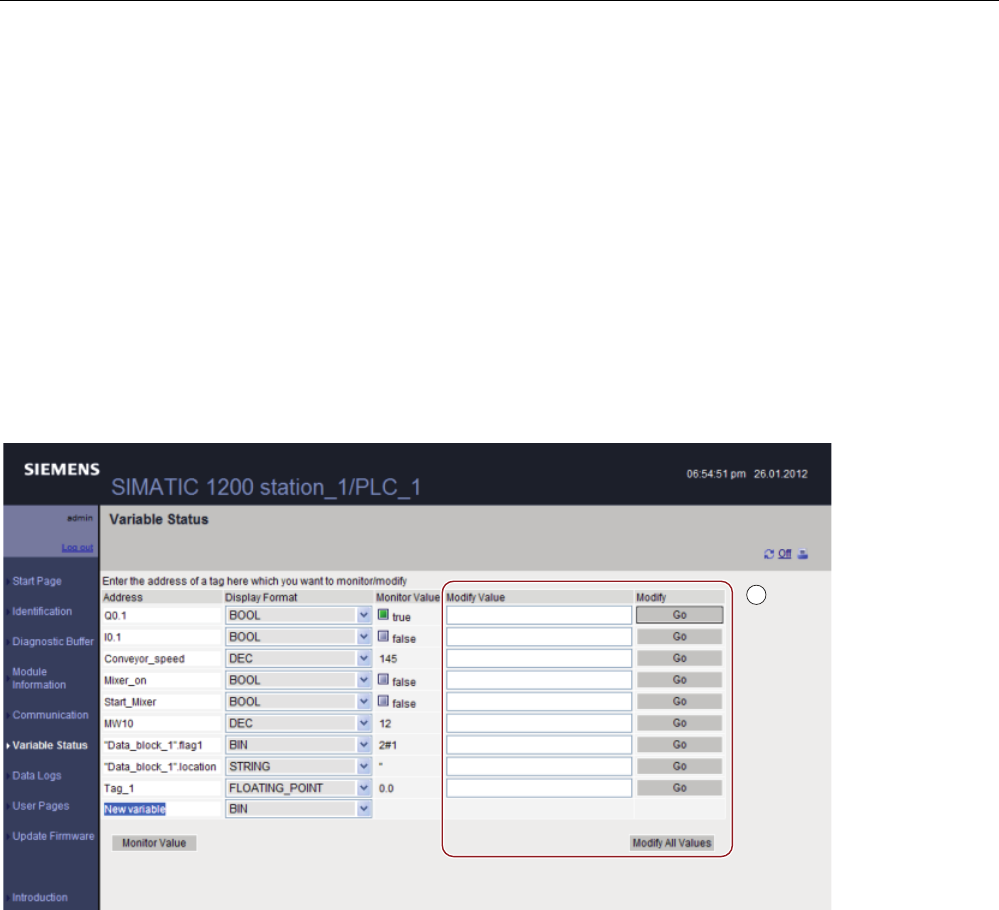Viewport: 999px width, 910px height.
Task: Click Go button for Start_Mixer row
Action: (680, 702)
